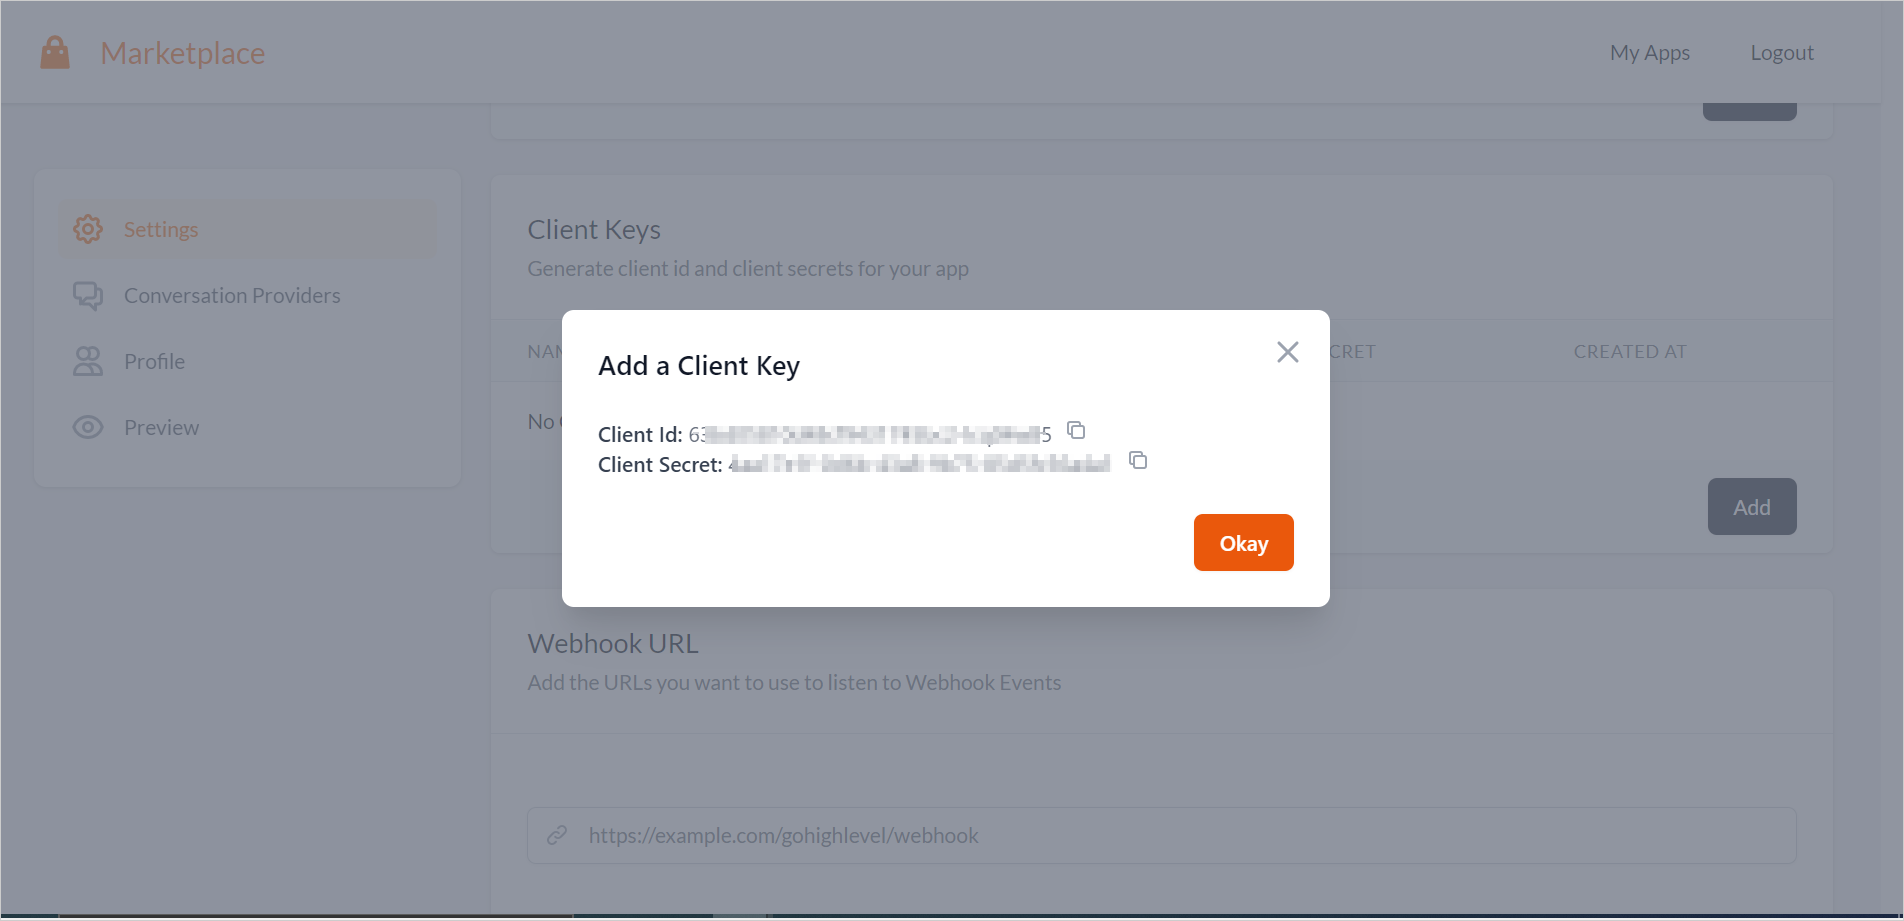Click the Preview eye icon
The width and height of the screenshot is (1904, 921).
point(88,427)
